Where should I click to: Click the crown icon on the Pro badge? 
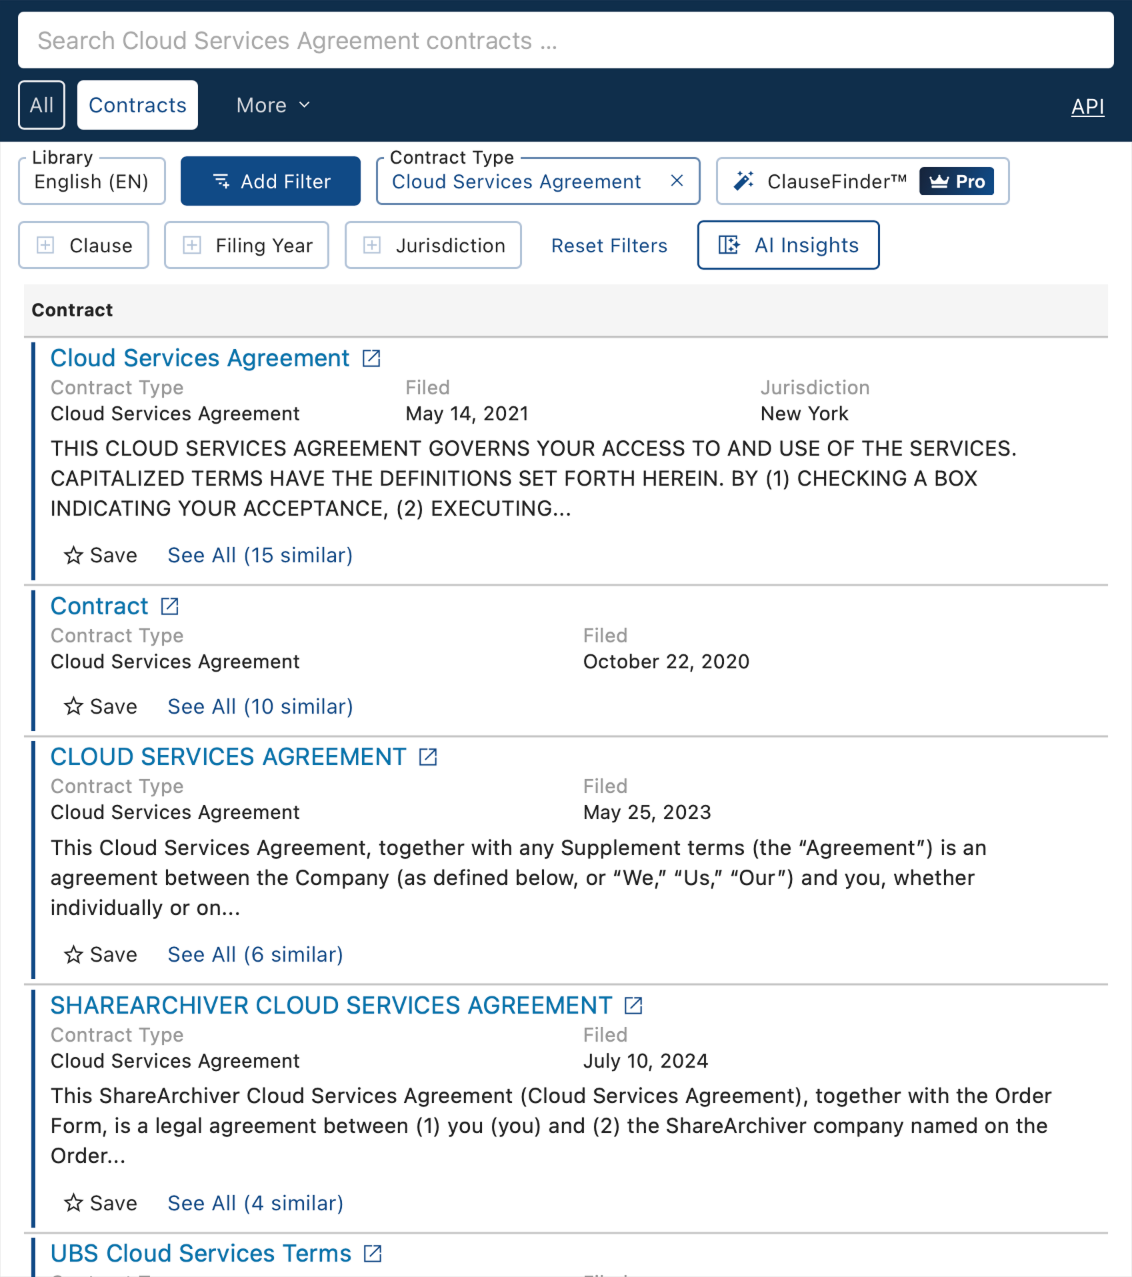coord(938,181)
